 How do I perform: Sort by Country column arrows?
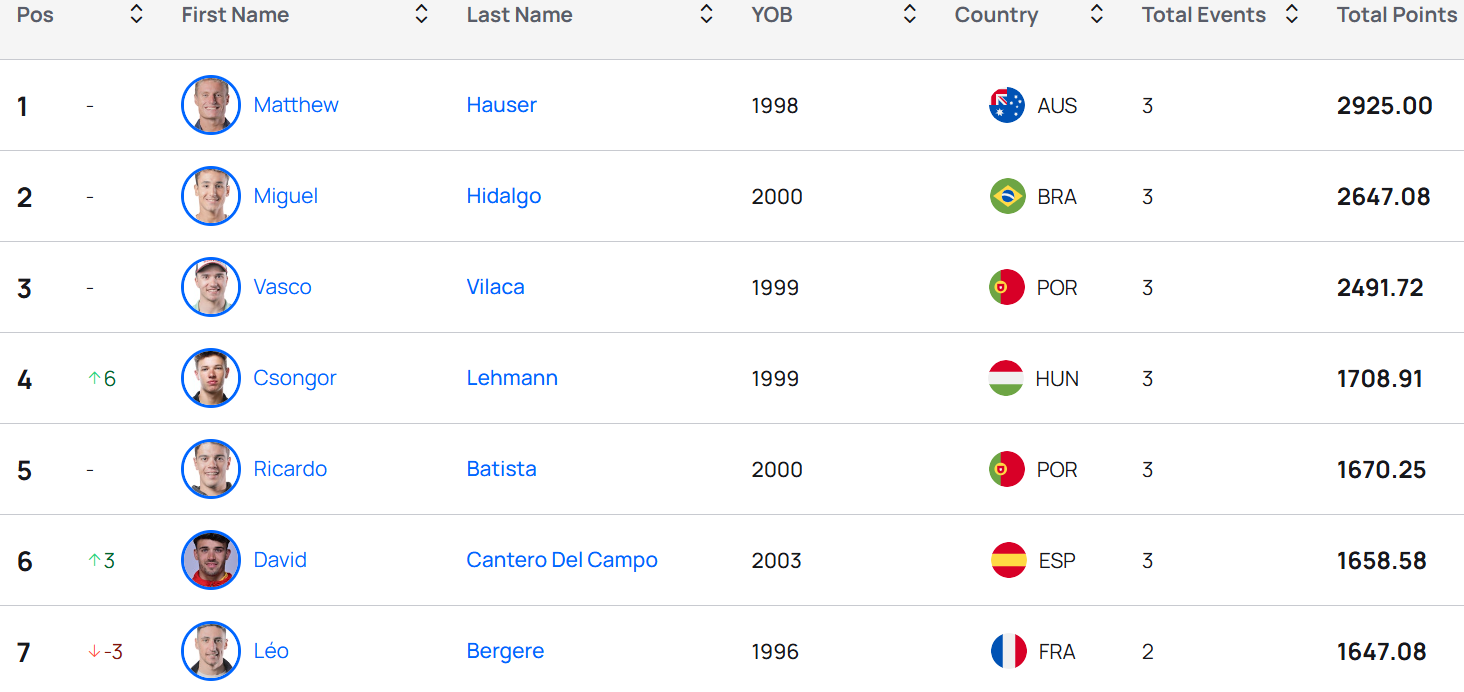[x=1097, y=14]
